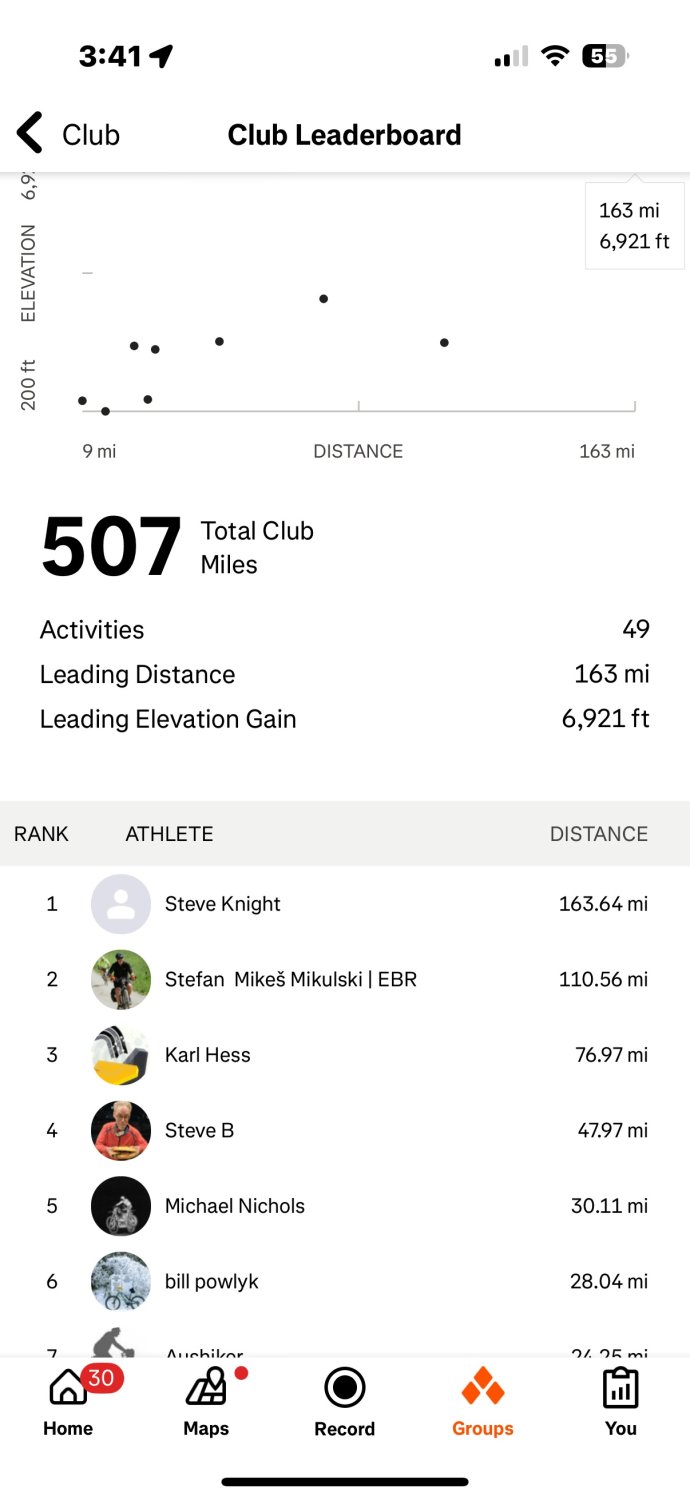Tap Steve Knight's default avatar
Viewport: 690px width, 1500px height.
pyautogui.click(x=121, y=904)
